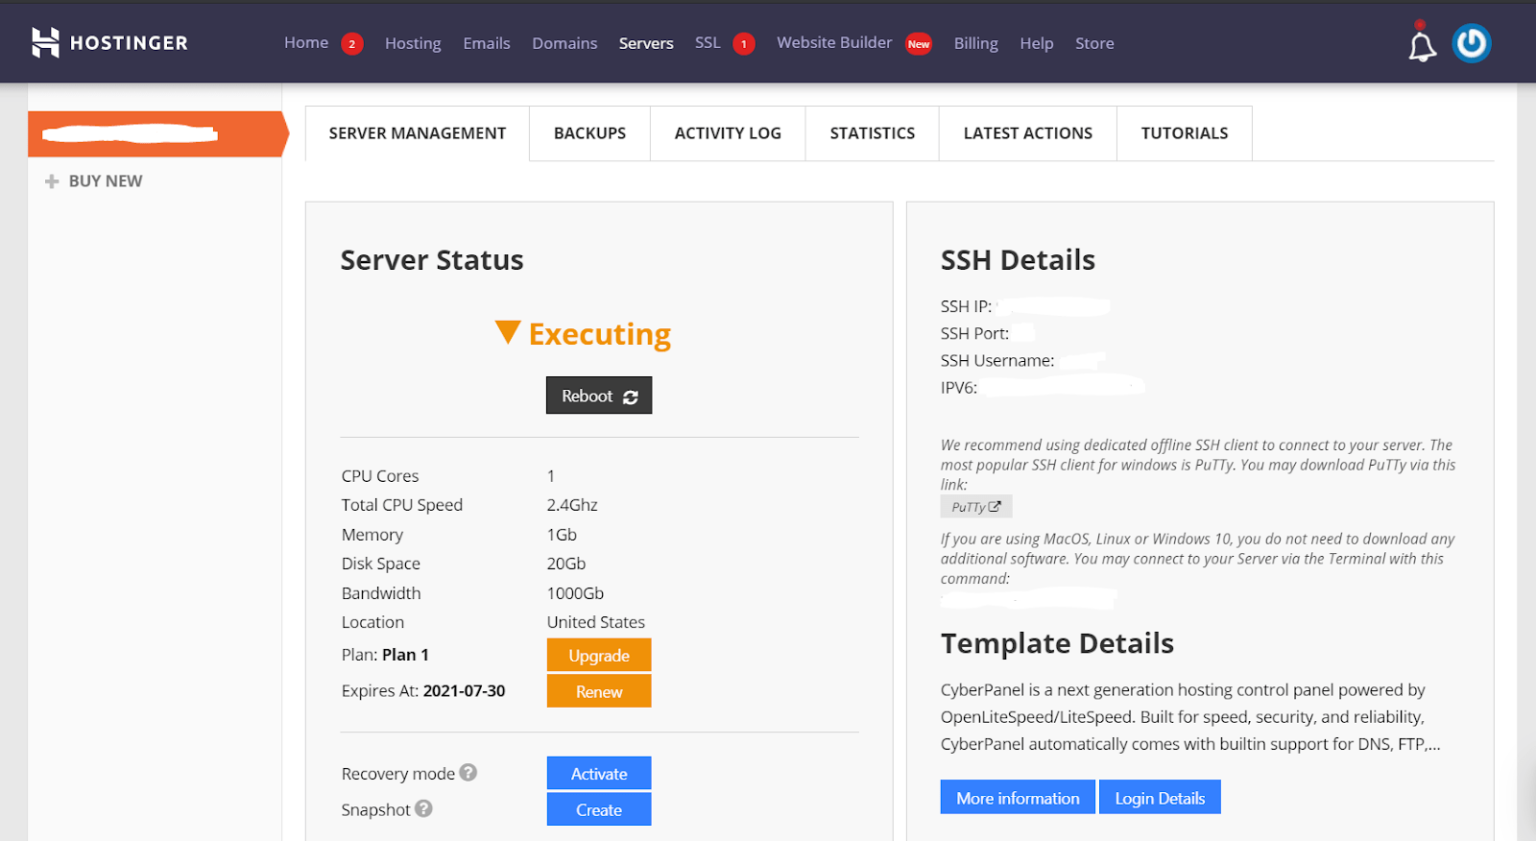Image resolution: width=1536 pixels, height=841 pixels.
Task: Renew the VPS plan
Action: pos(598,691)
